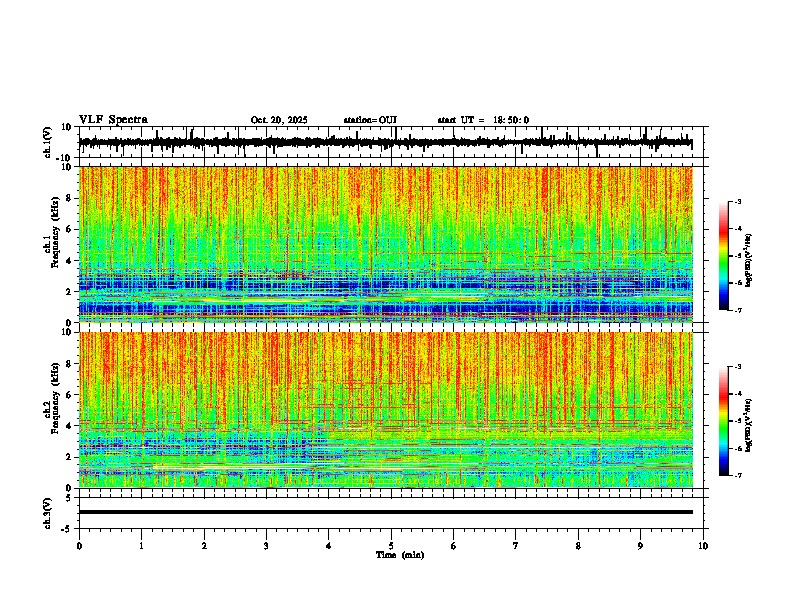Click the ch.2 "Frequency (kHz)" axis label
The image size is (792, 612).
click(56, 398)
